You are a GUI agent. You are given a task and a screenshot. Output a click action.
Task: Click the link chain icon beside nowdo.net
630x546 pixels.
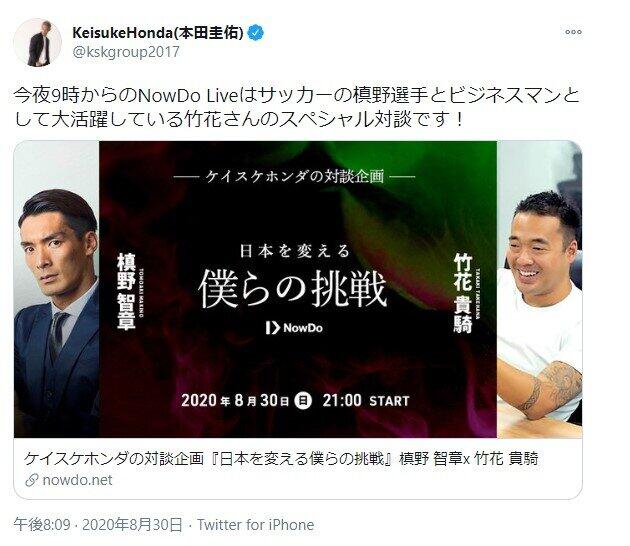coord(31,480)
